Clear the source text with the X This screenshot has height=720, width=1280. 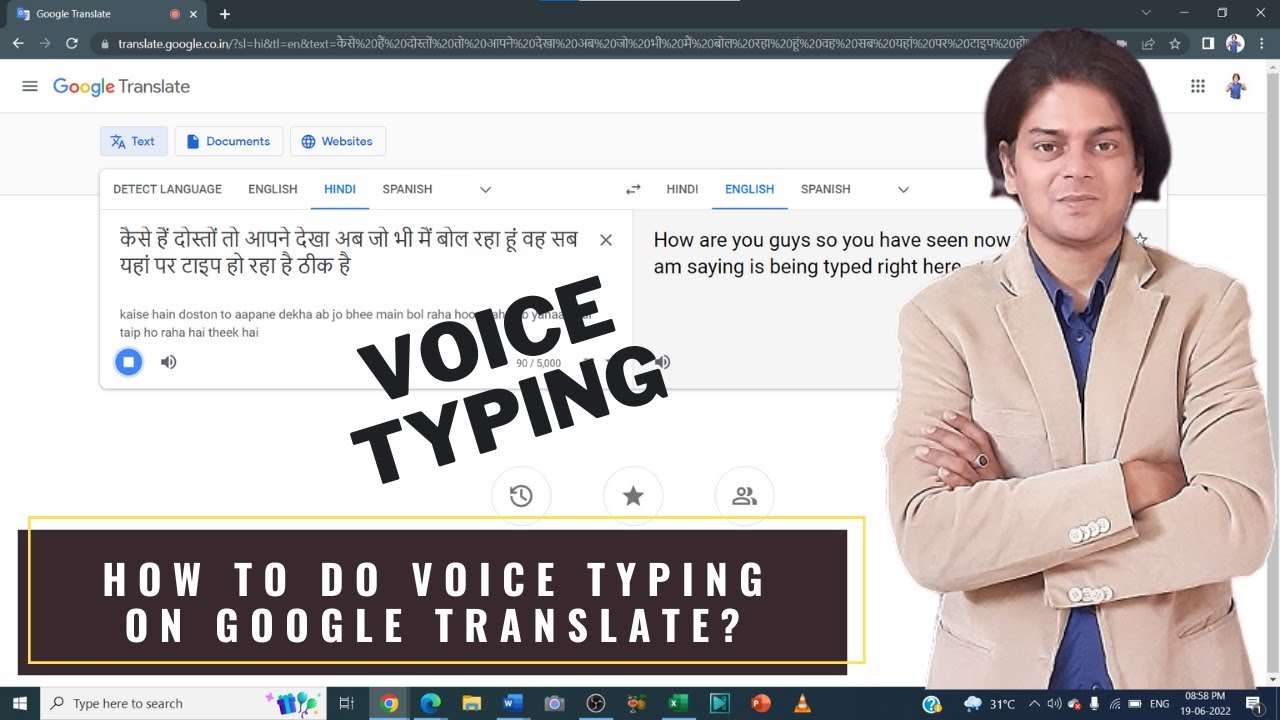(605, 240)
